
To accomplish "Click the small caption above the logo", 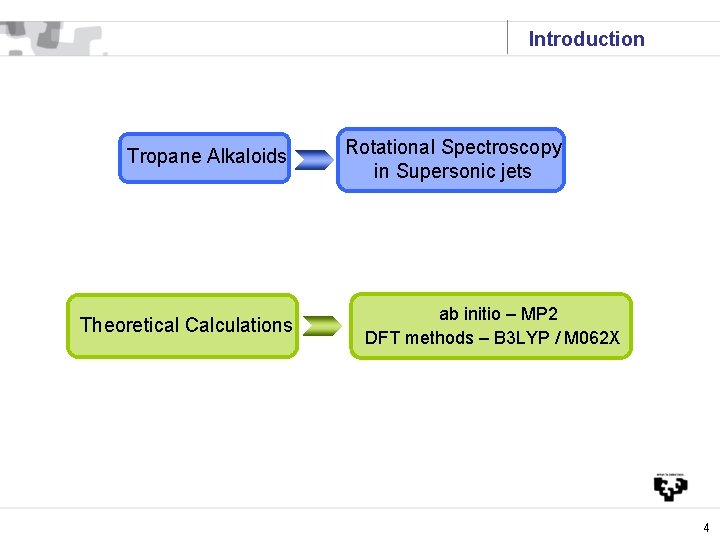I will (x=670, y=474).
